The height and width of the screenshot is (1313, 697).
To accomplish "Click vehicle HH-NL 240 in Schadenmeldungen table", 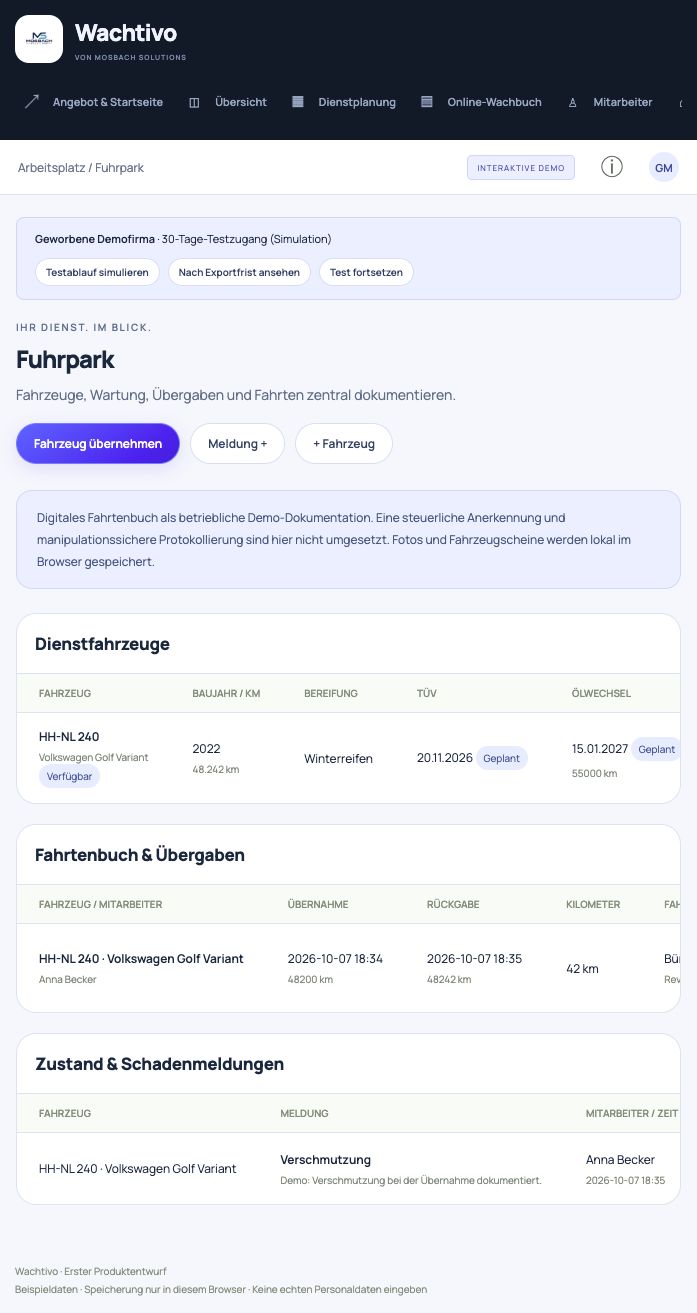I will pyautogui.click(x=138, y=1168).
